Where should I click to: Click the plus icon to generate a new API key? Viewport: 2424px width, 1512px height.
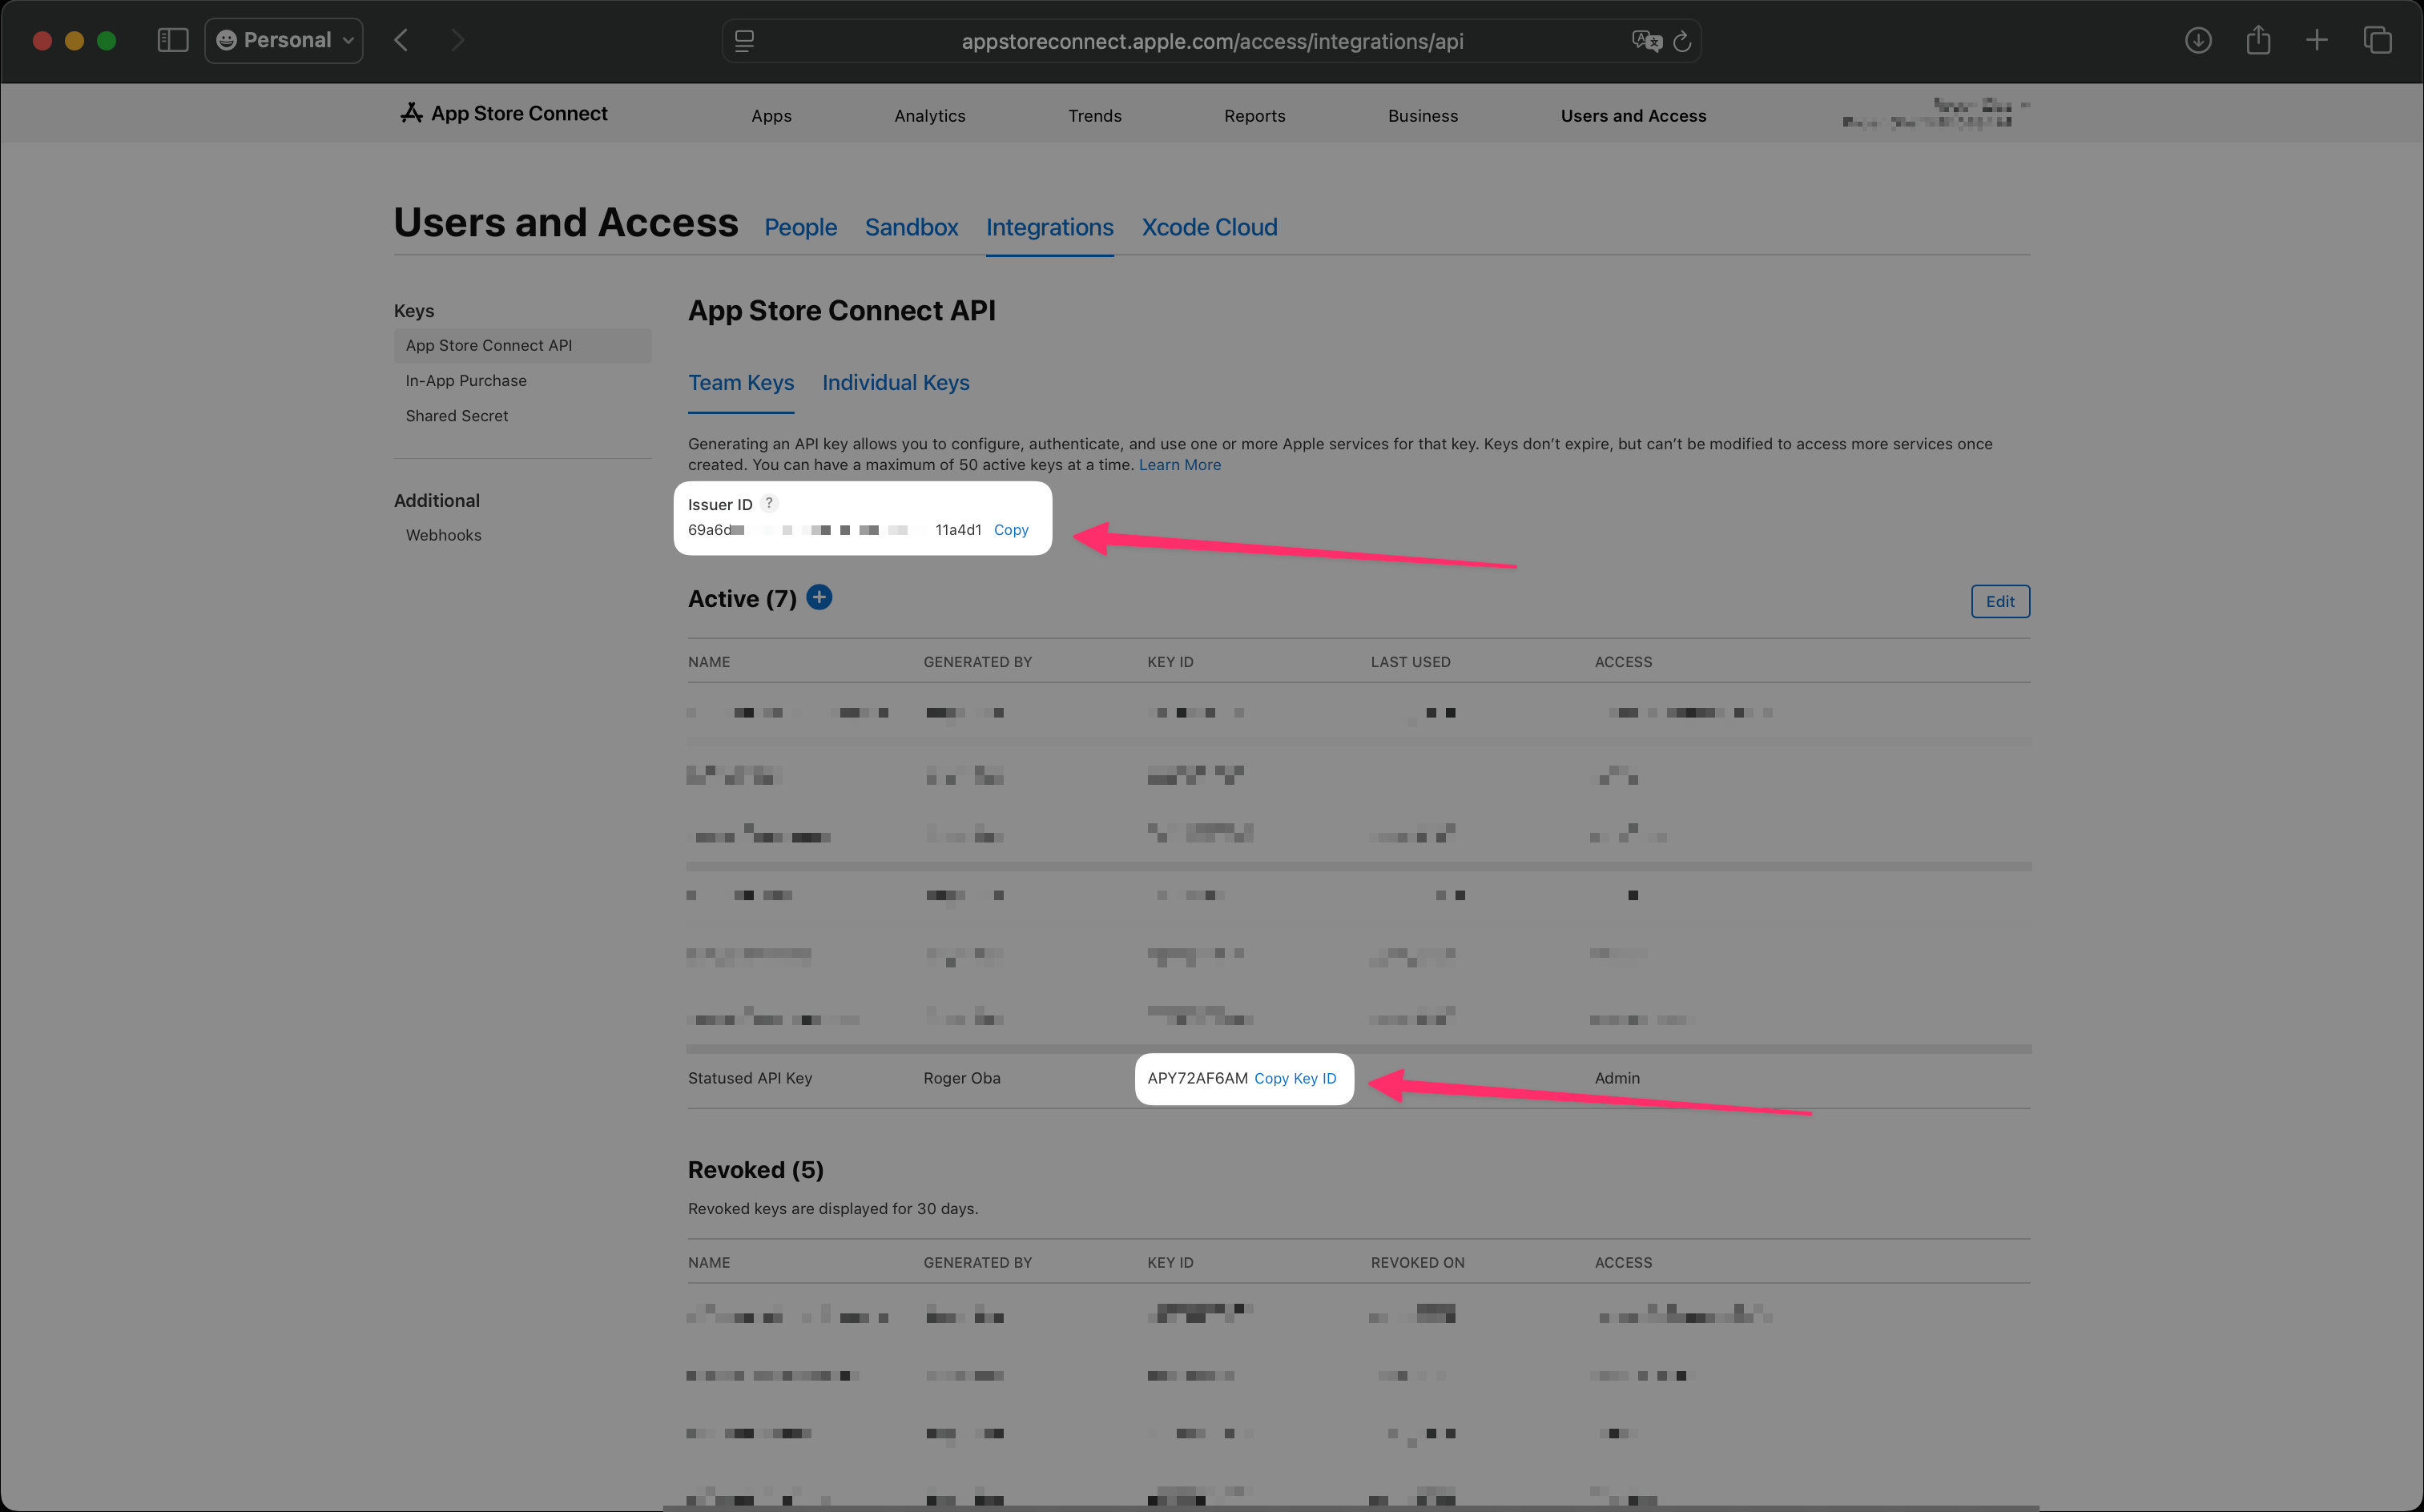tap(819, 597)
